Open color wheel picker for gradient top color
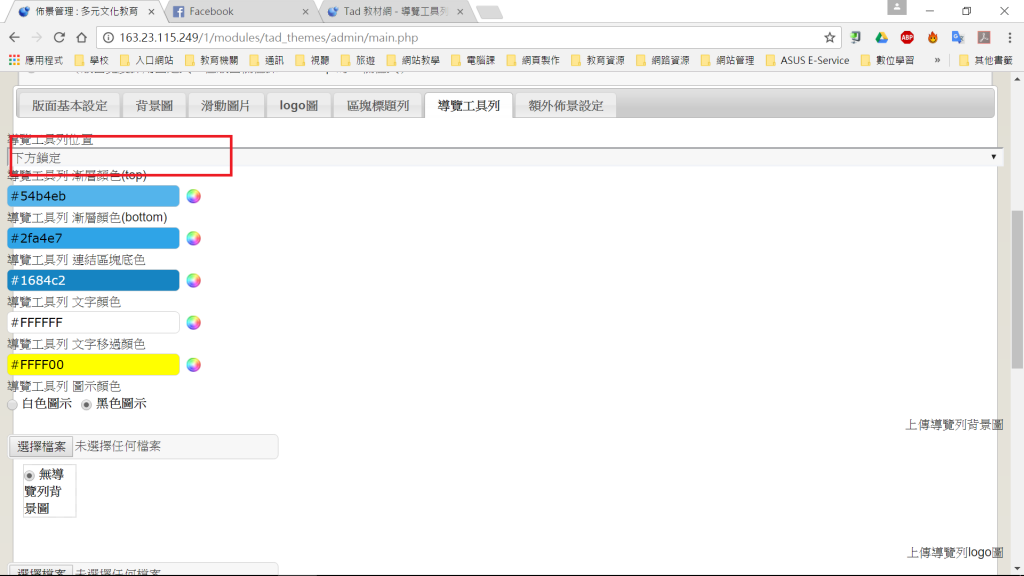 [x=194, y=196]
